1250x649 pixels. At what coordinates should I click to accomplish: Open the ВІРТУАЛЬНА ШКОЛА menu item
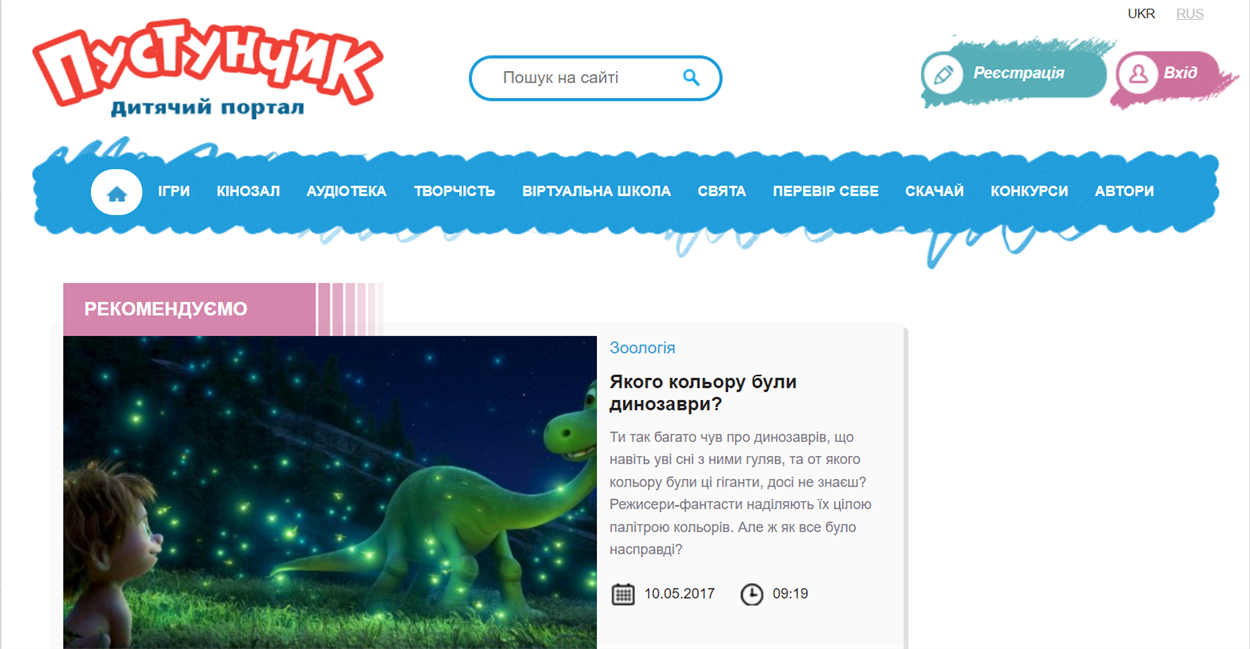coord(596,191)
